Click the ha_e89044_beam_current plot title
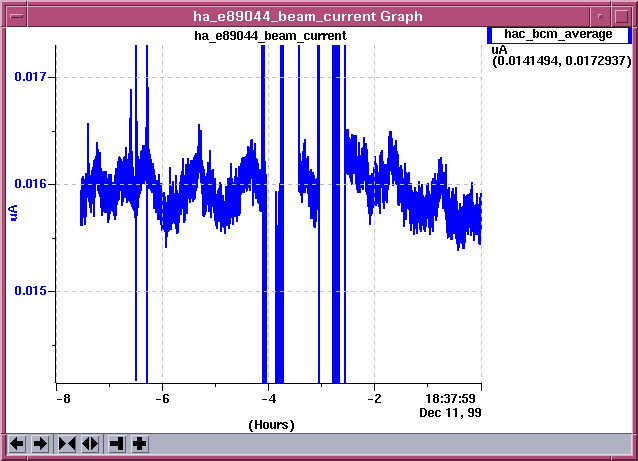The image size is (638, 461). click(270, 35)
